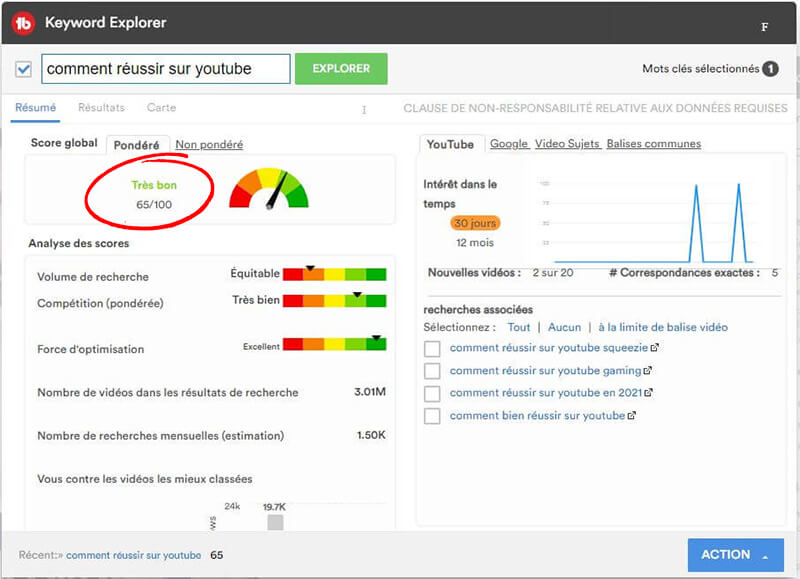
Task: Open 'comment réussir sur youtube squeezie' link
Action: coord(548,348)
